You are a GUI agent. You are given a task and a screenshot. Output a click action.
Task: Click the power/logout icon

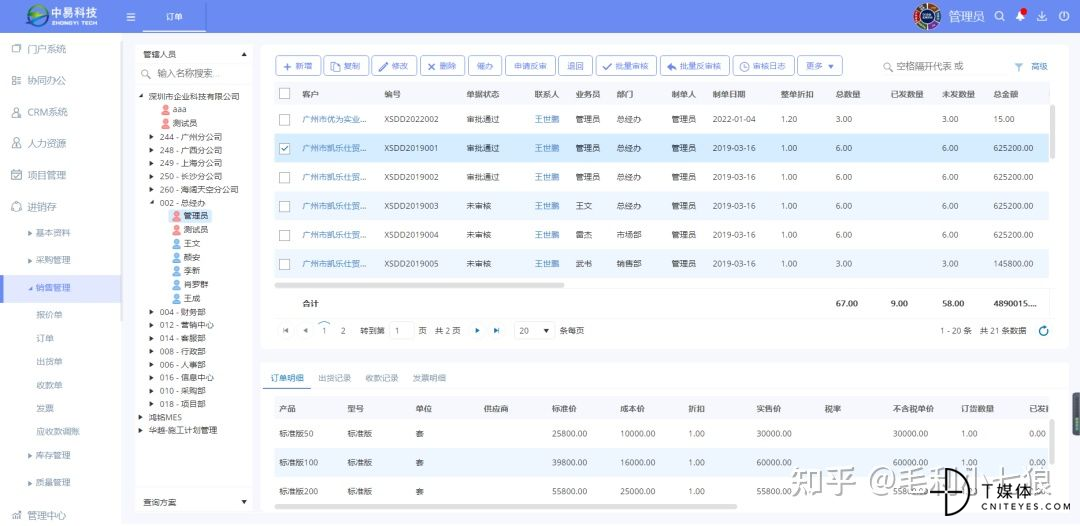(1064, 16)
